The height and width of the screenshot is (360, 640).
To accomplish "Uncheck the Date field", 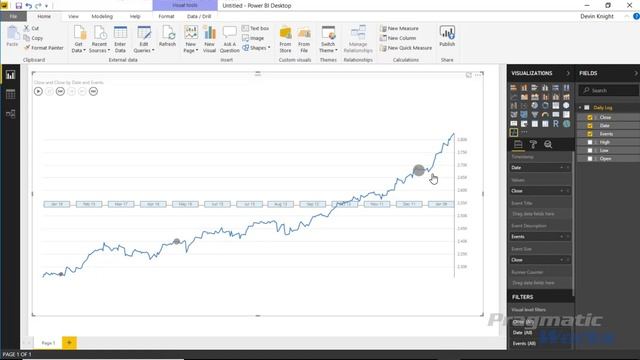I will click(x=590, y=126).
